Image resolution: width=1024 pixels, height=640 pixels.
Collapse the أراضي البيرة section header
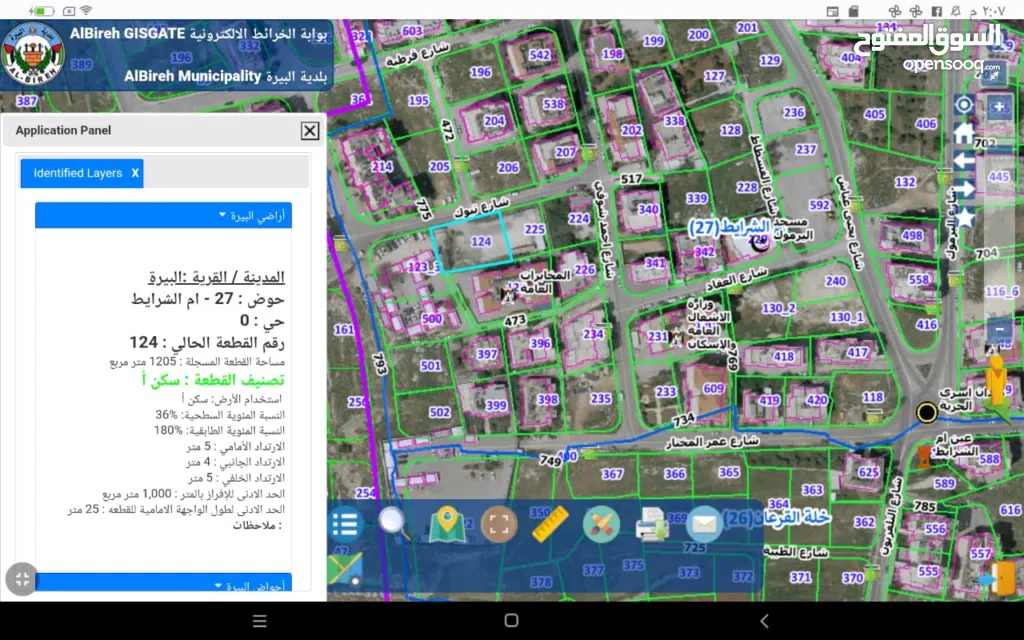163,215
